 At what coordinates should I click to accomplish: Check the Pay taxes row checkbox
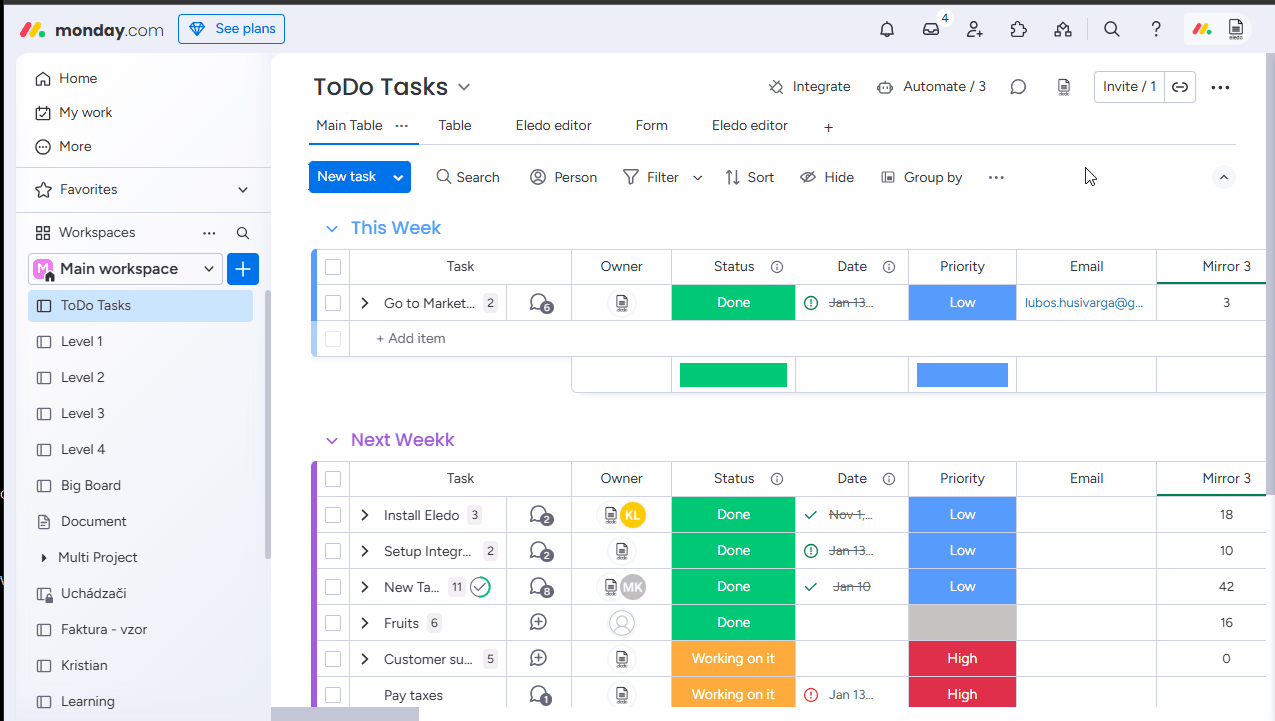tap(333, 695)
